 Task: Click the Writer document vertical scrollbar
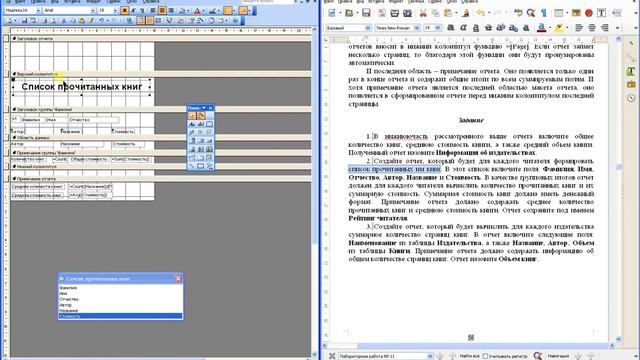click(x=619, y=188)
